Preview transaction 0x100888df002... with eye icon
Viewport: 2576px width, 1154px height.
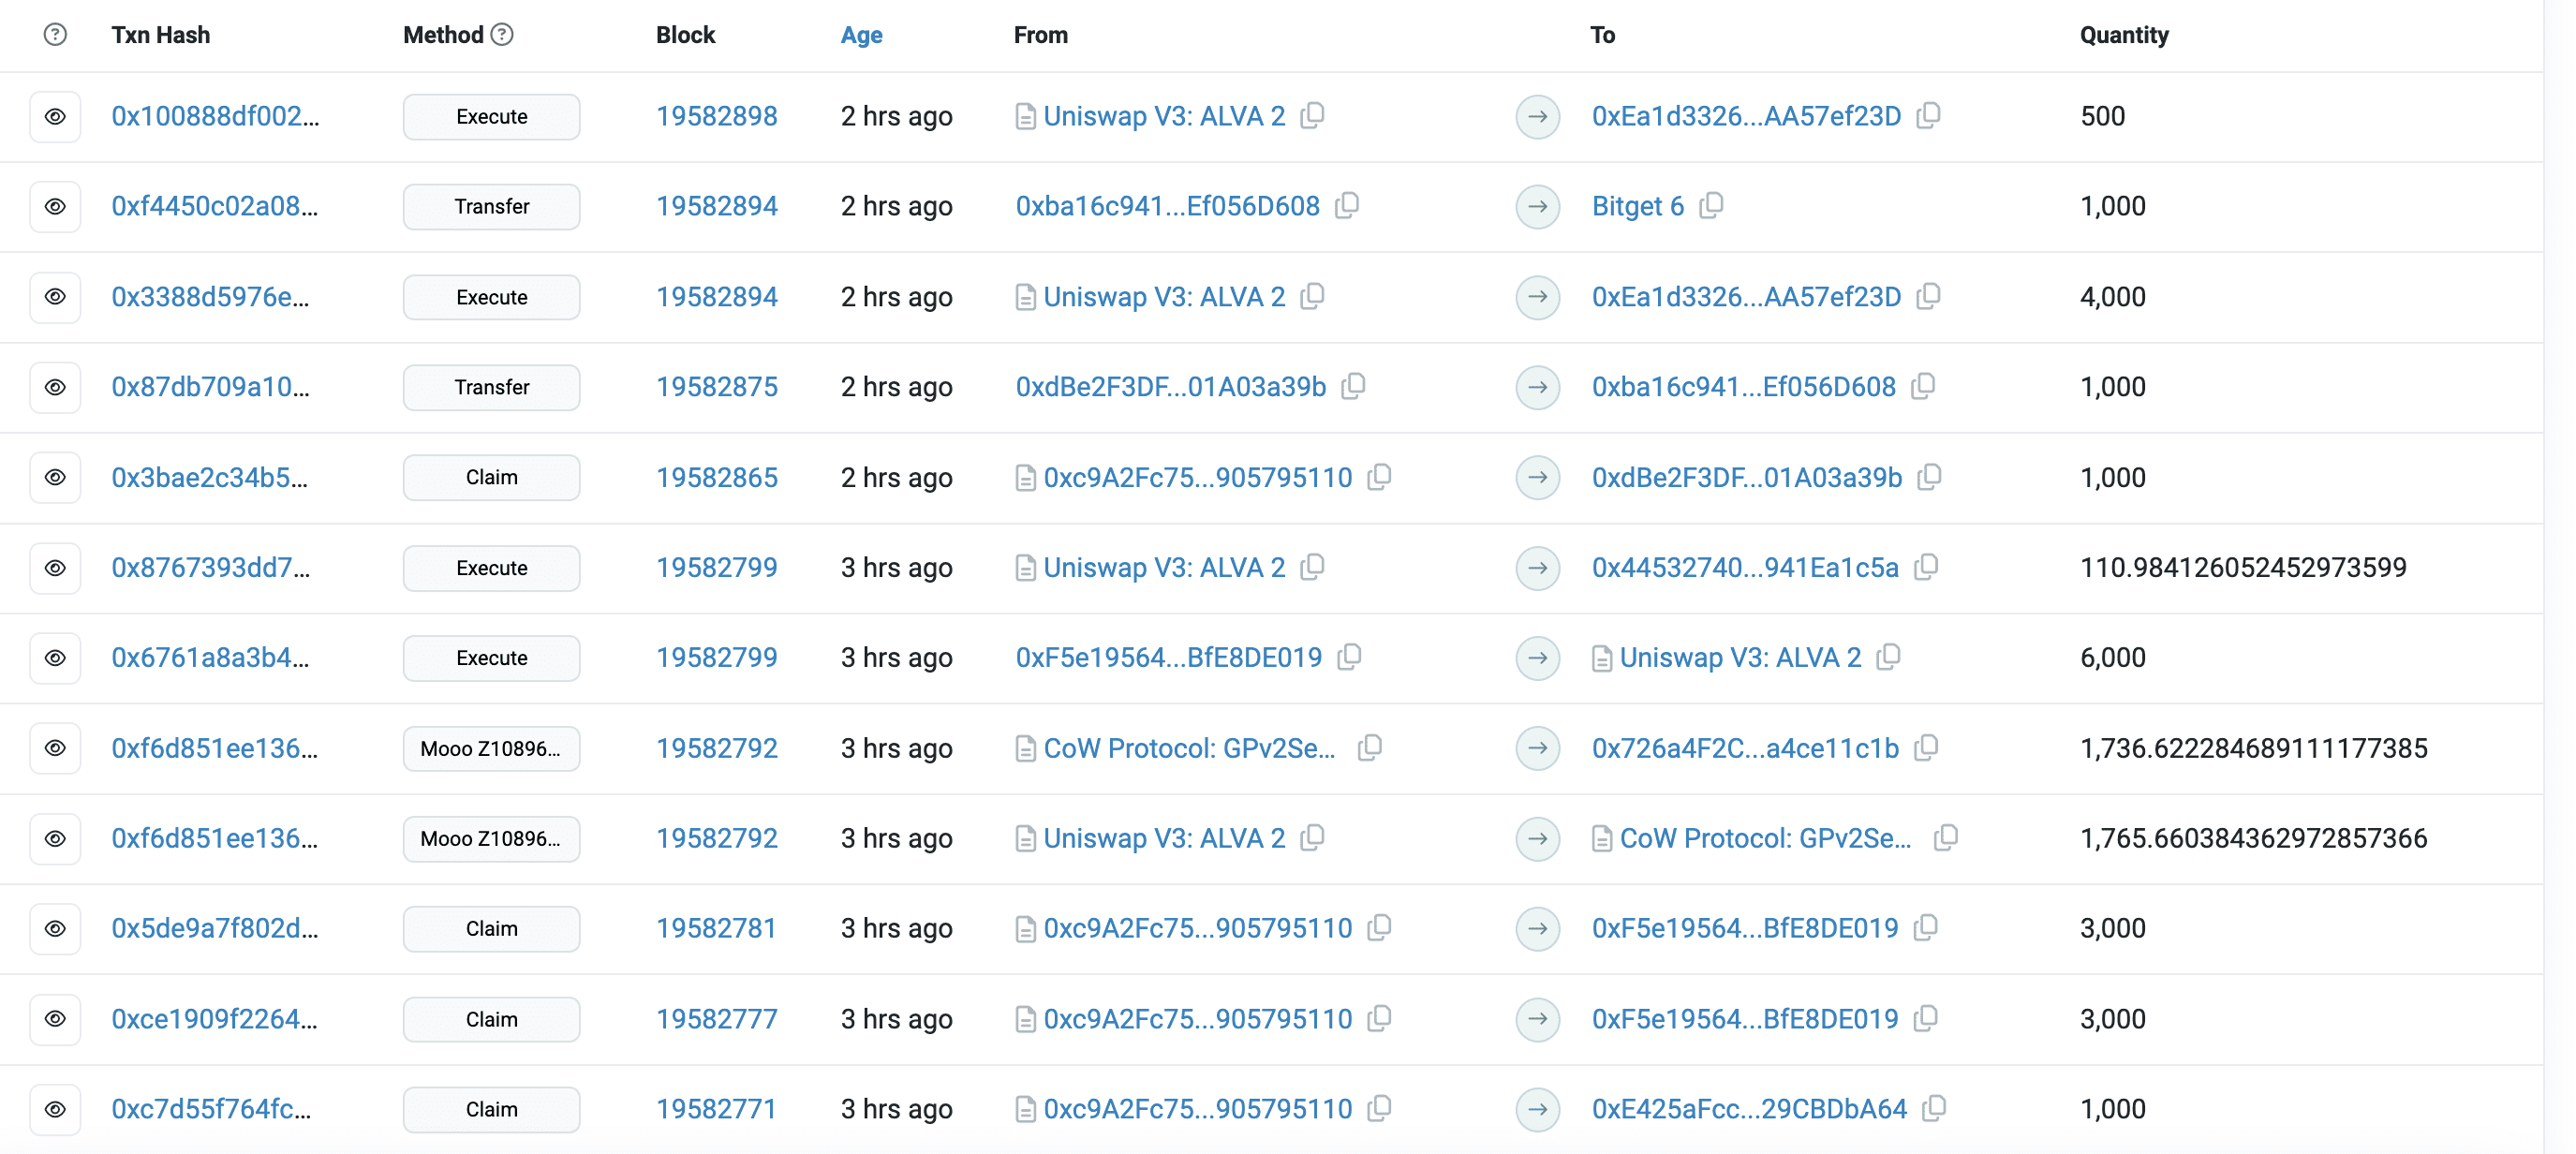coord(55,116)
